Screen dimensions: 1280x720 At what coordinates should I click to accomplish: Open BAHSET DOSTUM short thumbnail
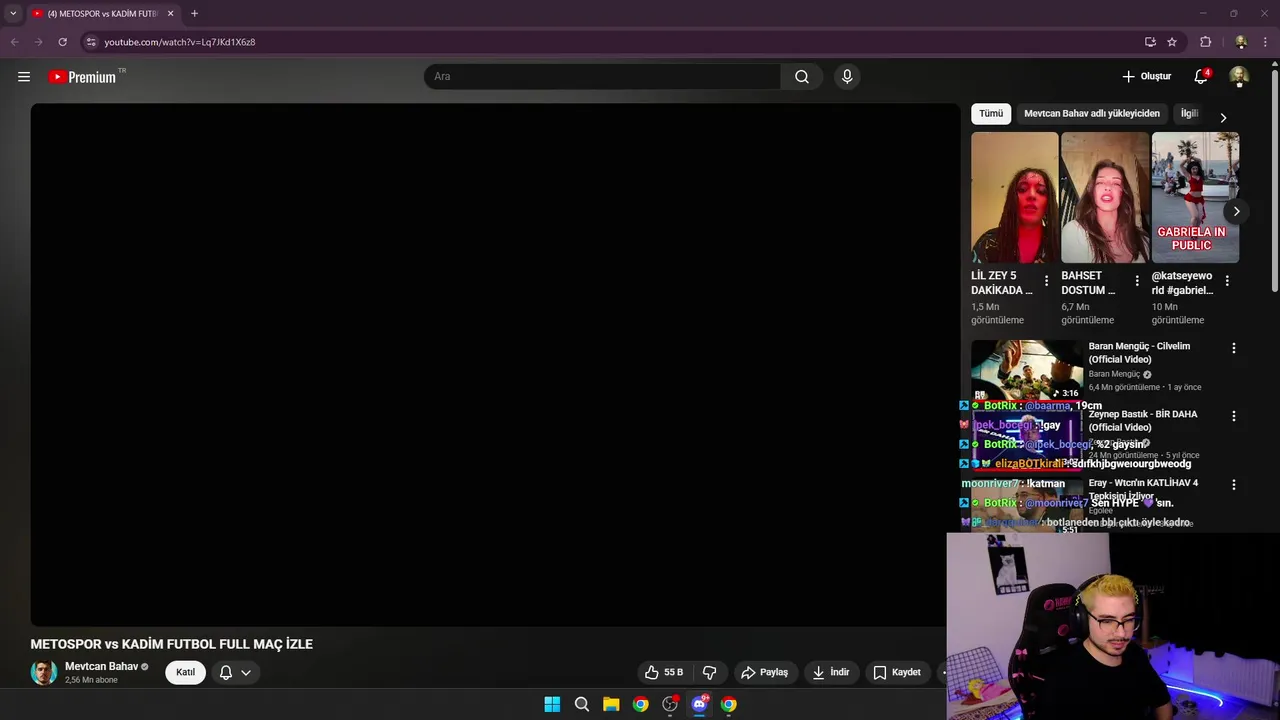click(x=1105, y=197)
